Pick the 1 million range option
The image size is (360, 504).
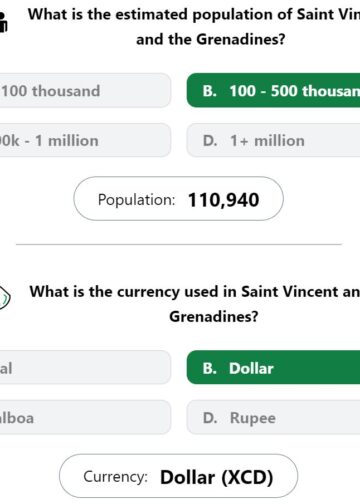click(85, 140)
